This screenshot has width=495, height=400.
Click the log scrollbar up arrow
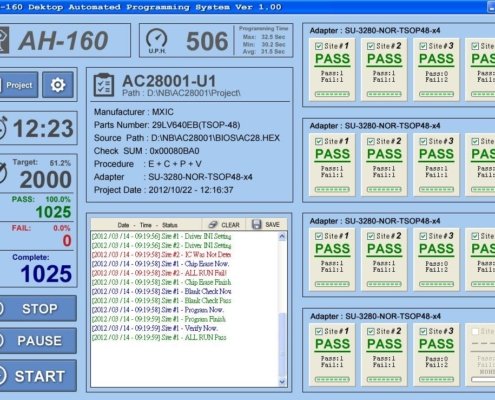(282, 237)
